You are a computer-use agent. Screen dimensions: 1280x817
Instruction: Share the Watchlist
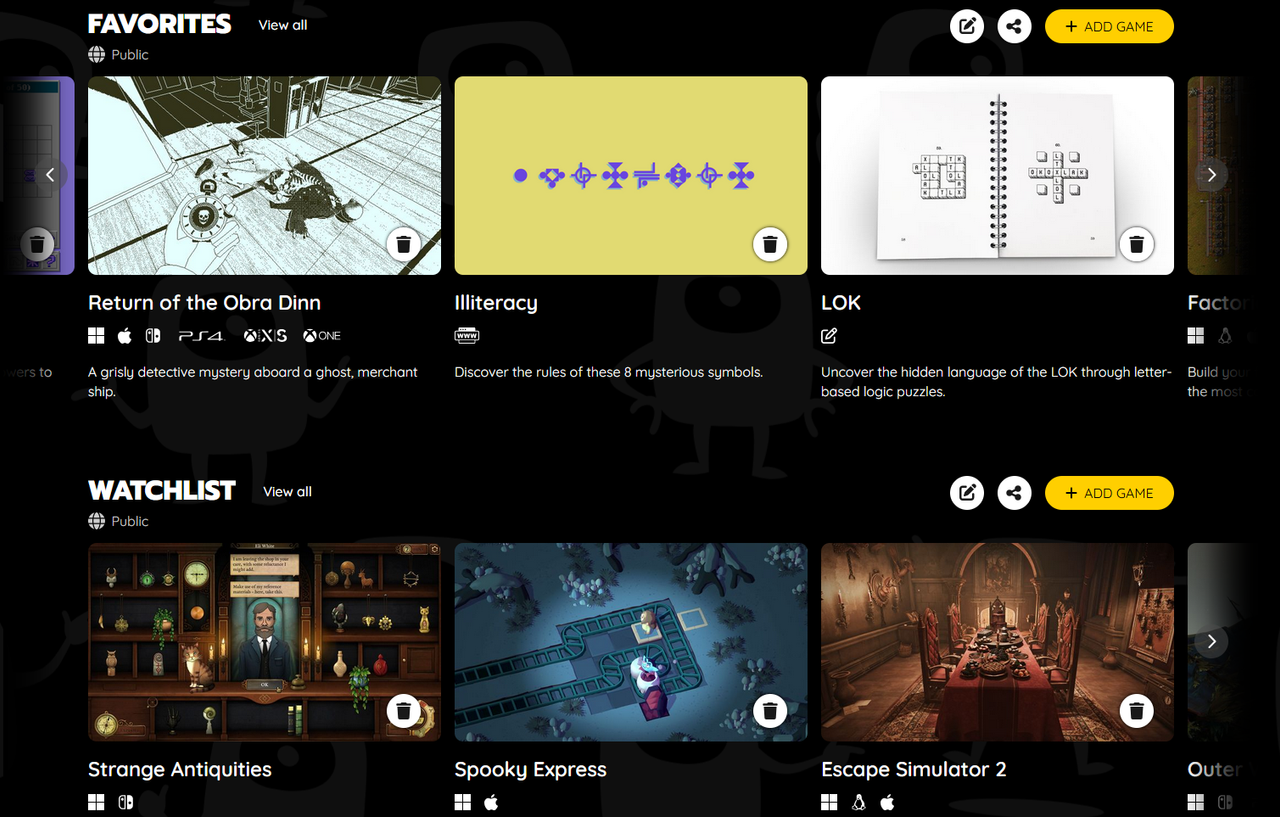1014,493
